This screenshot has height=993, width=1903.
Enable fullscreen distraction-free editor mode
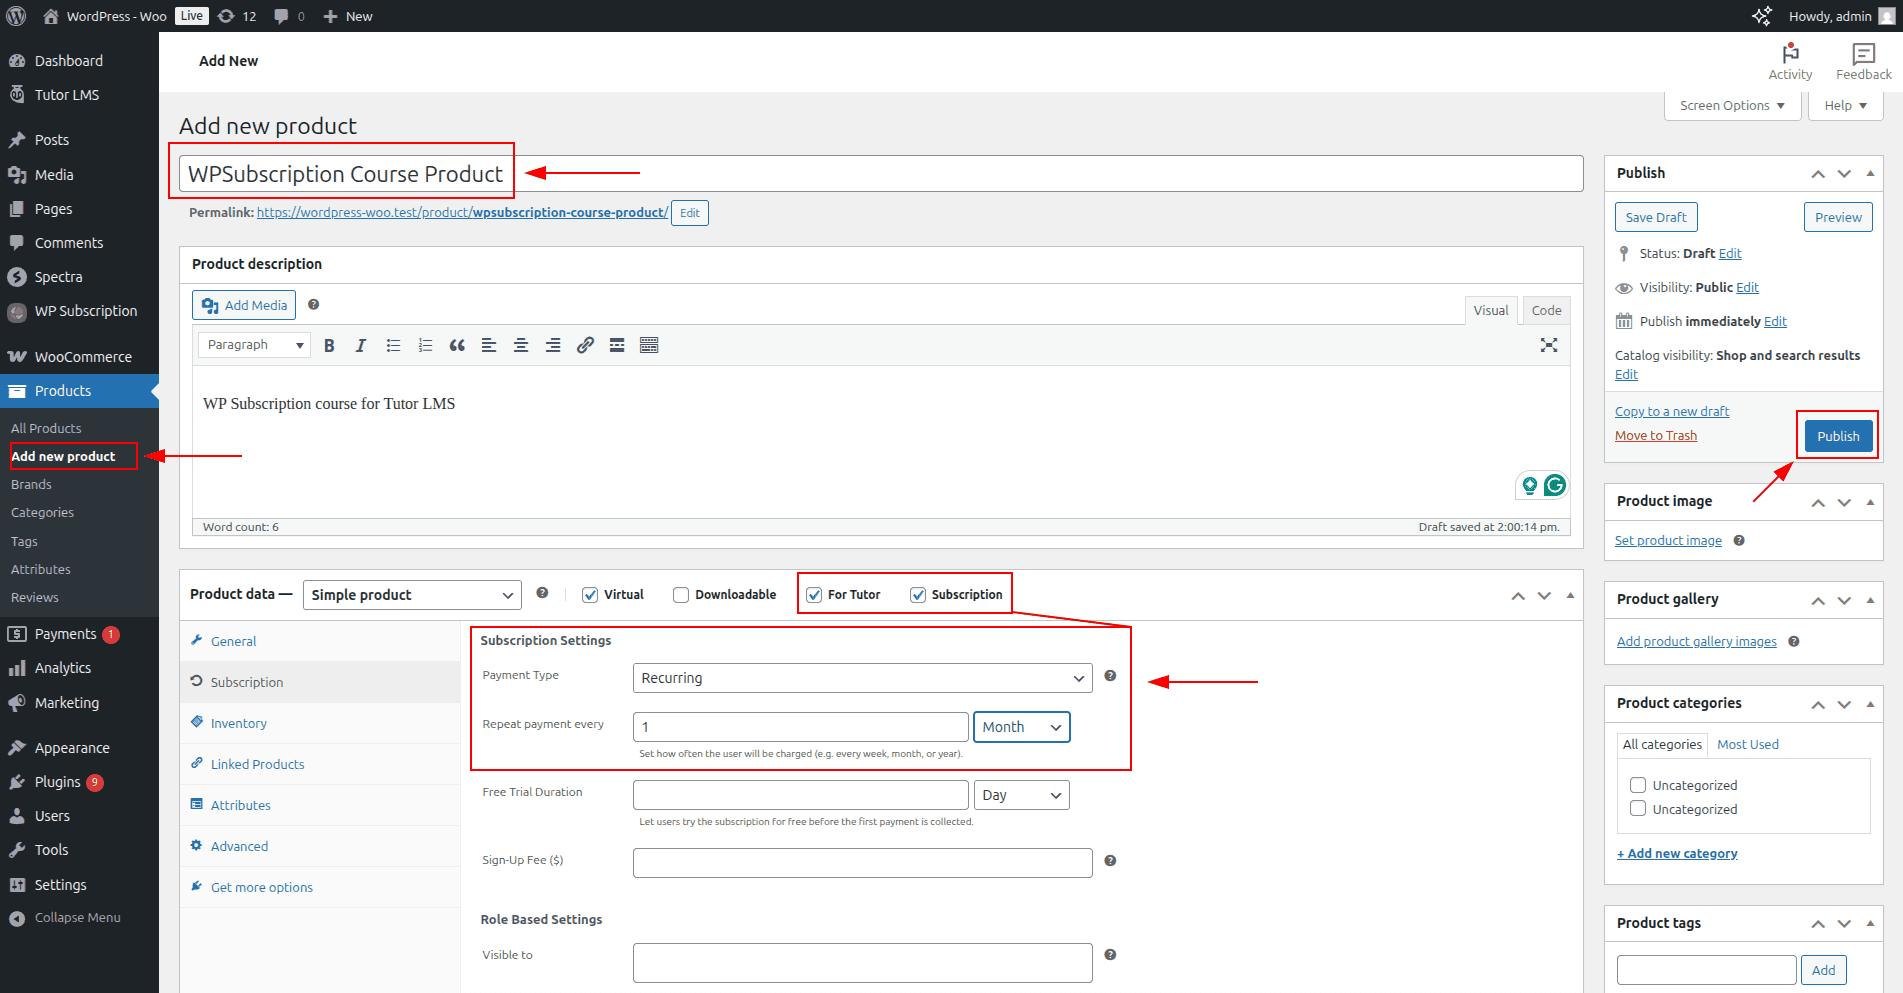[x=1548, y=345]
